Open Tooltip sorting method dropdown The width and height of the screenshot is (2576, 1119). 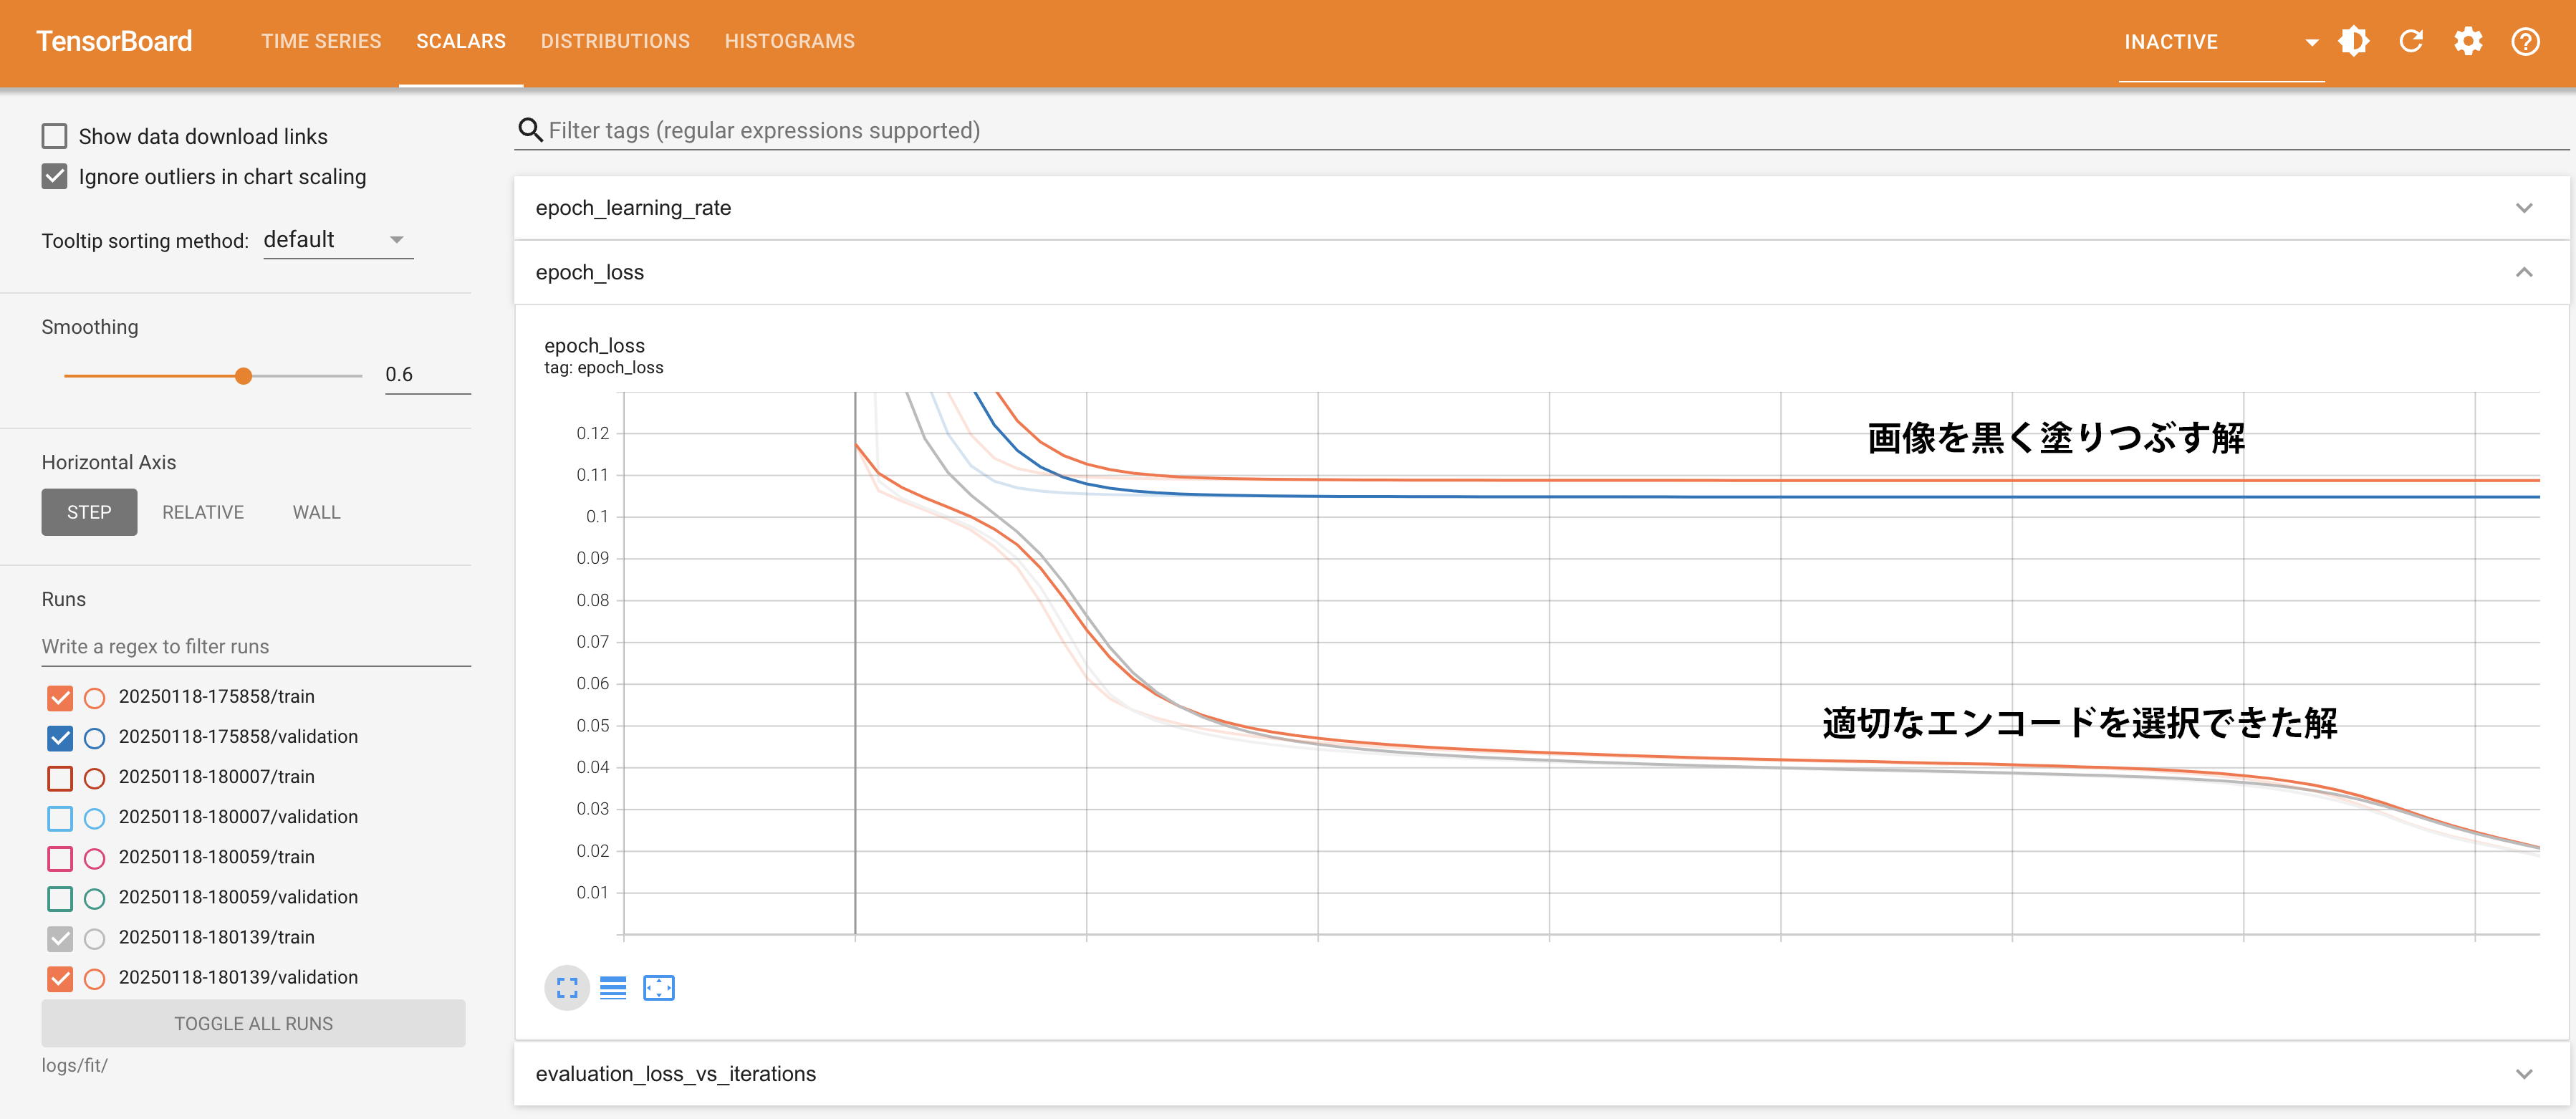pos(337,240)
